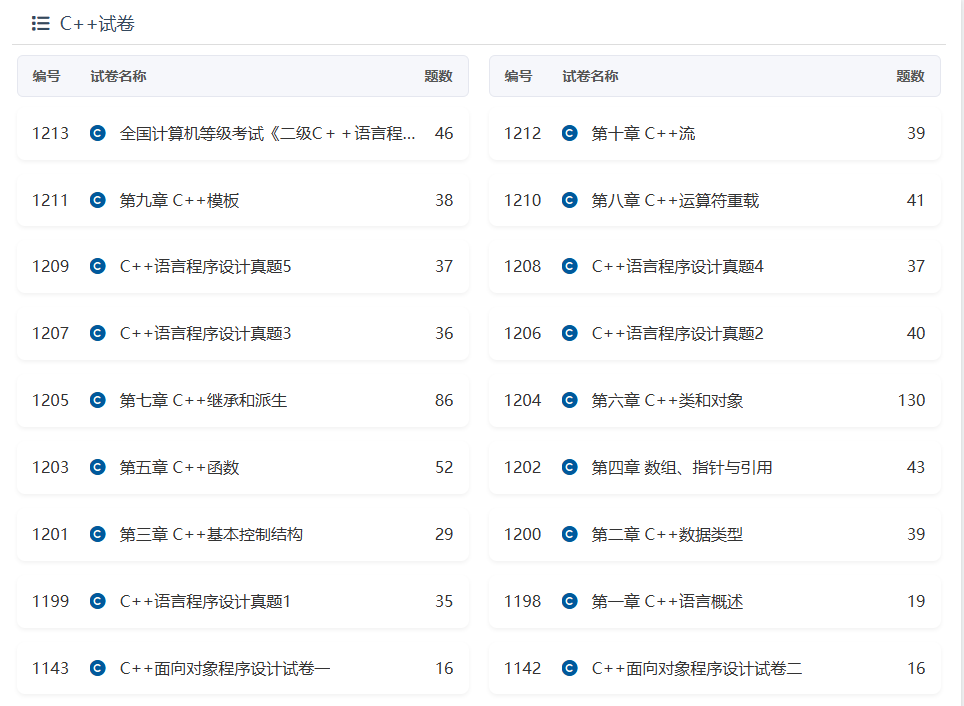Click the C icon for C++面向对象程序设计试卷一
Viewport: 964px width, 706px height.
pyautogui.click(x=98, y=668)
